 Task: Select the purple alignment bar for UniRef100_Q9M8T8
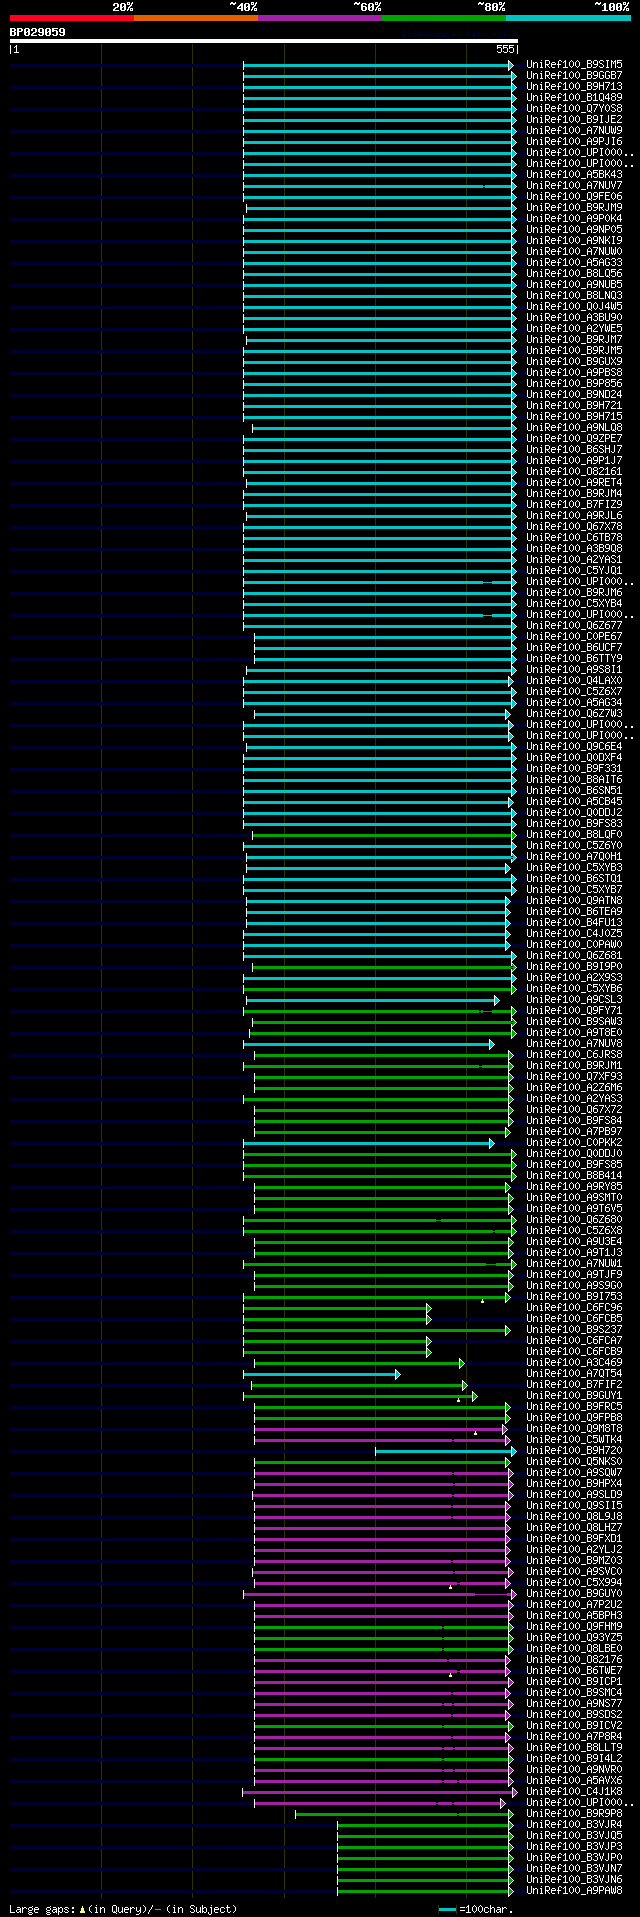tap(380, 1429)
